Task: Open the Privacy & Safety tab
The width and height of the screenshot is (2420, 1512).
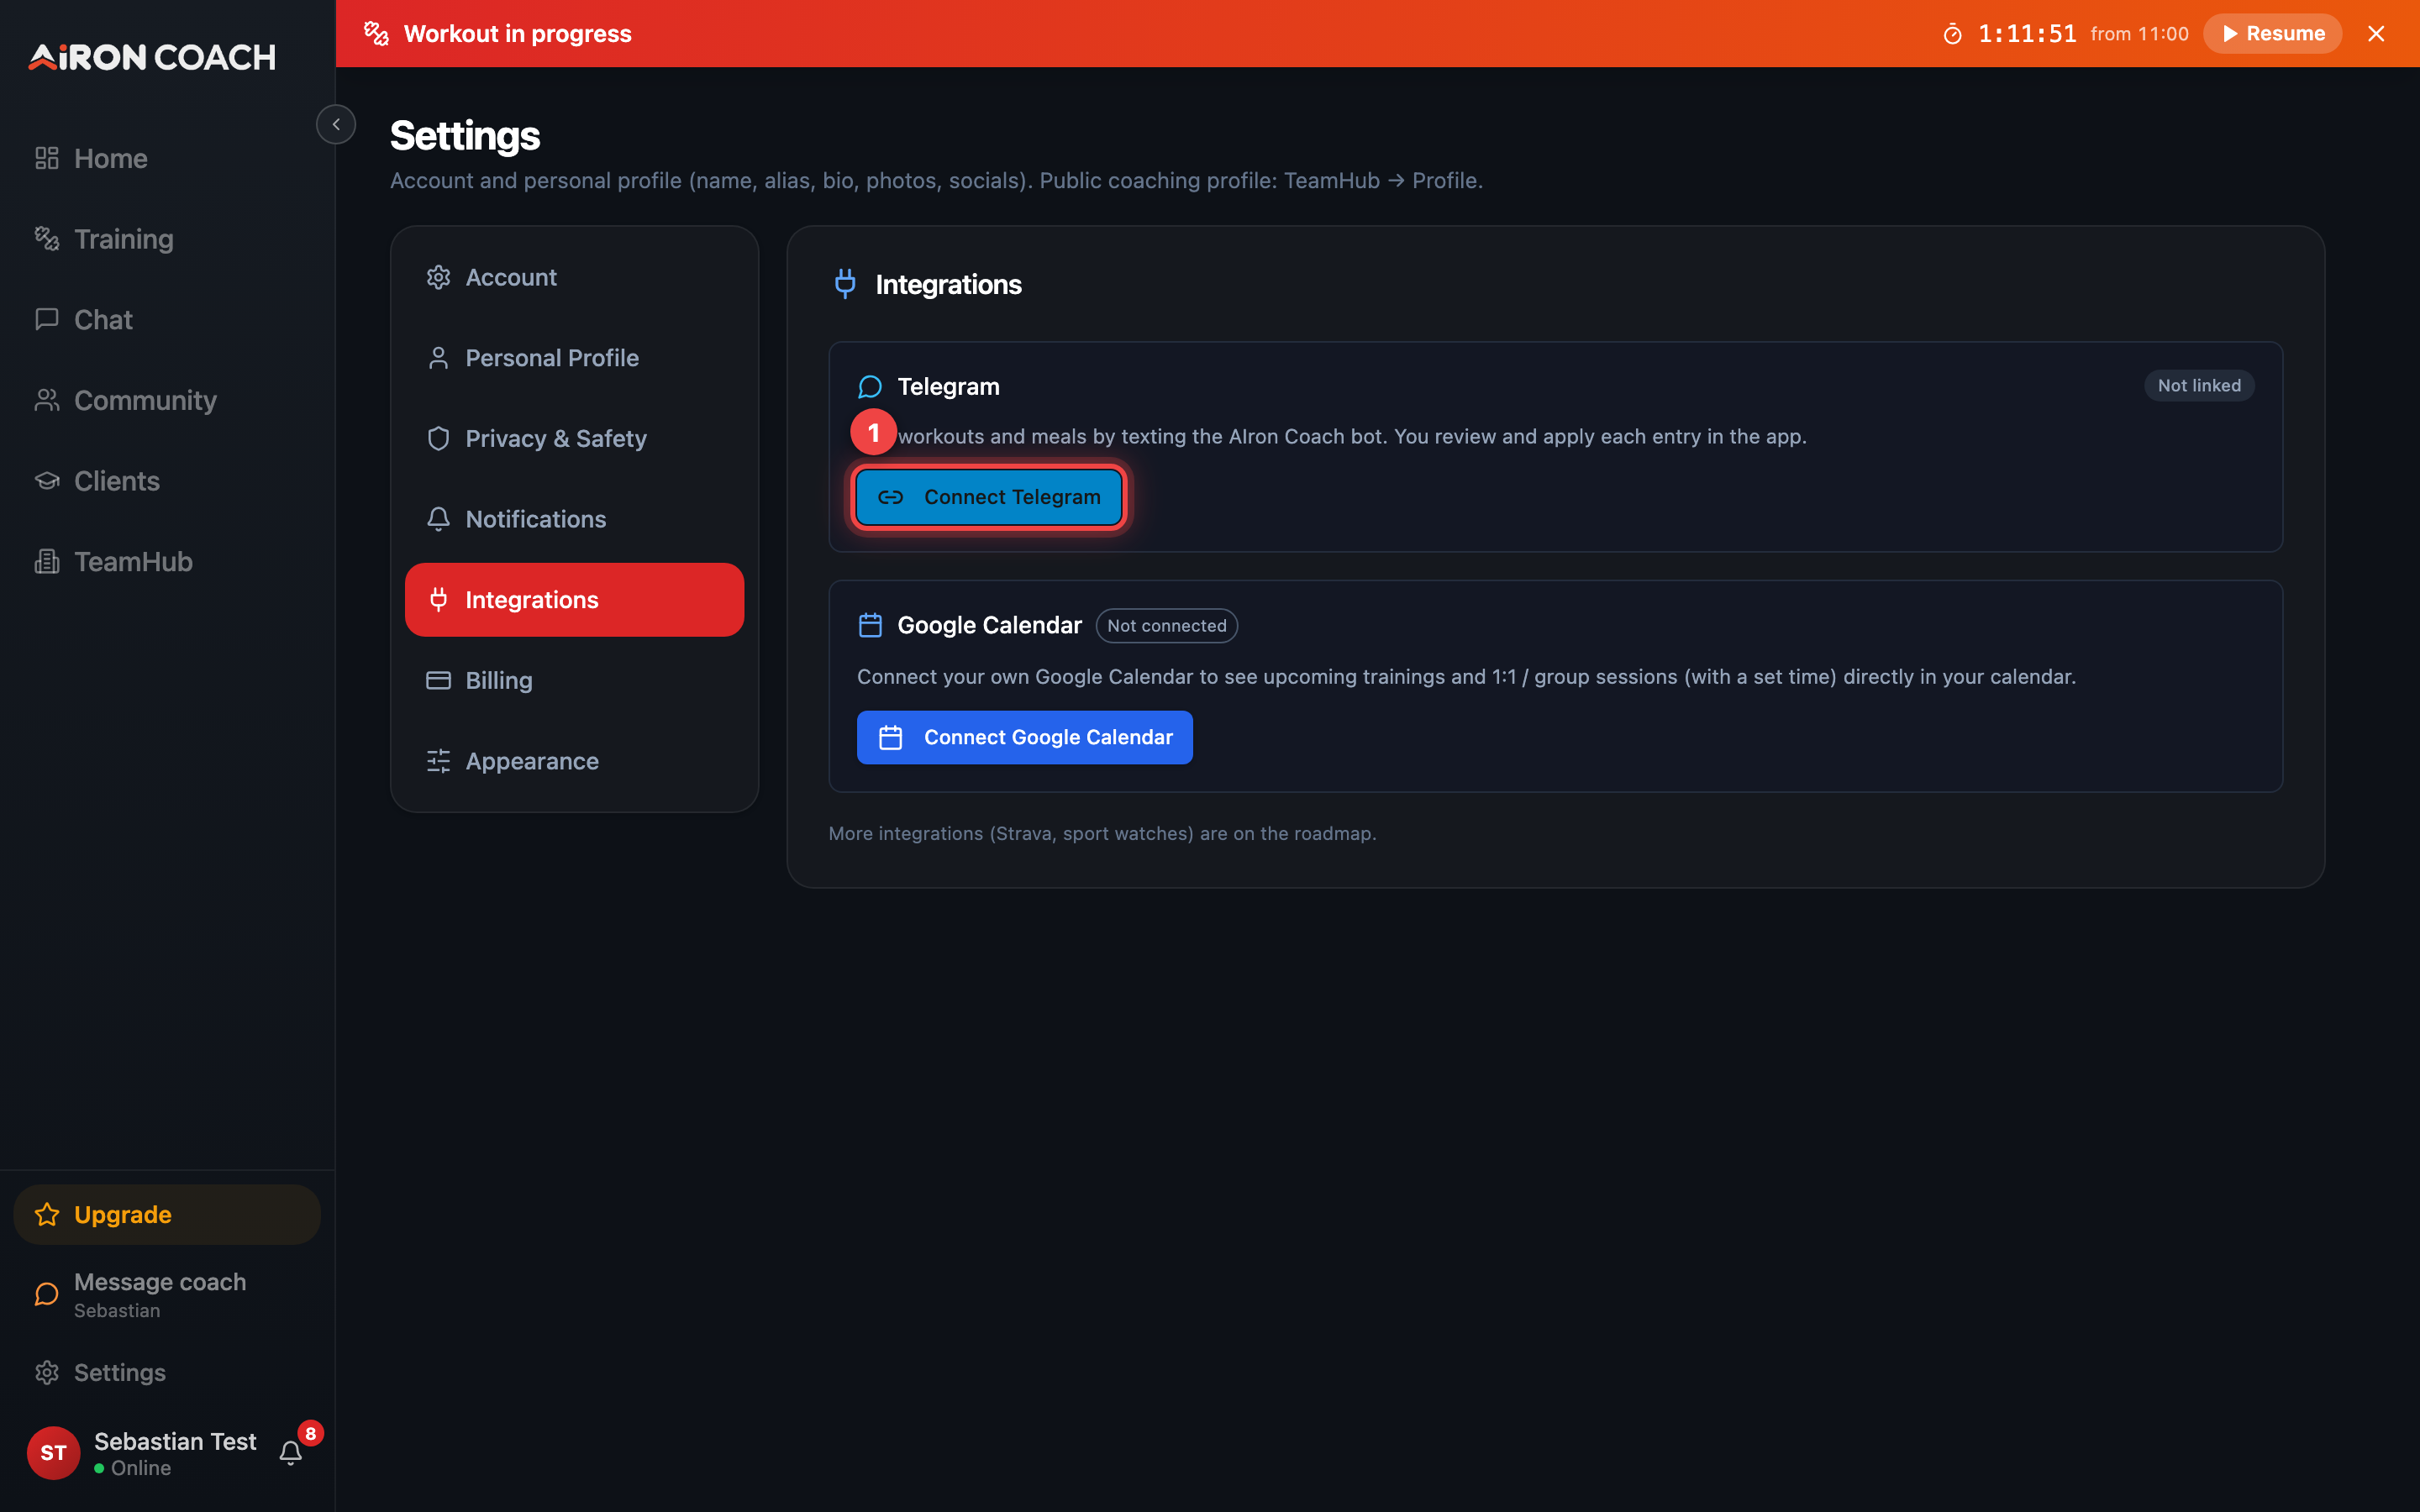Action: click(x=574, y=439)
